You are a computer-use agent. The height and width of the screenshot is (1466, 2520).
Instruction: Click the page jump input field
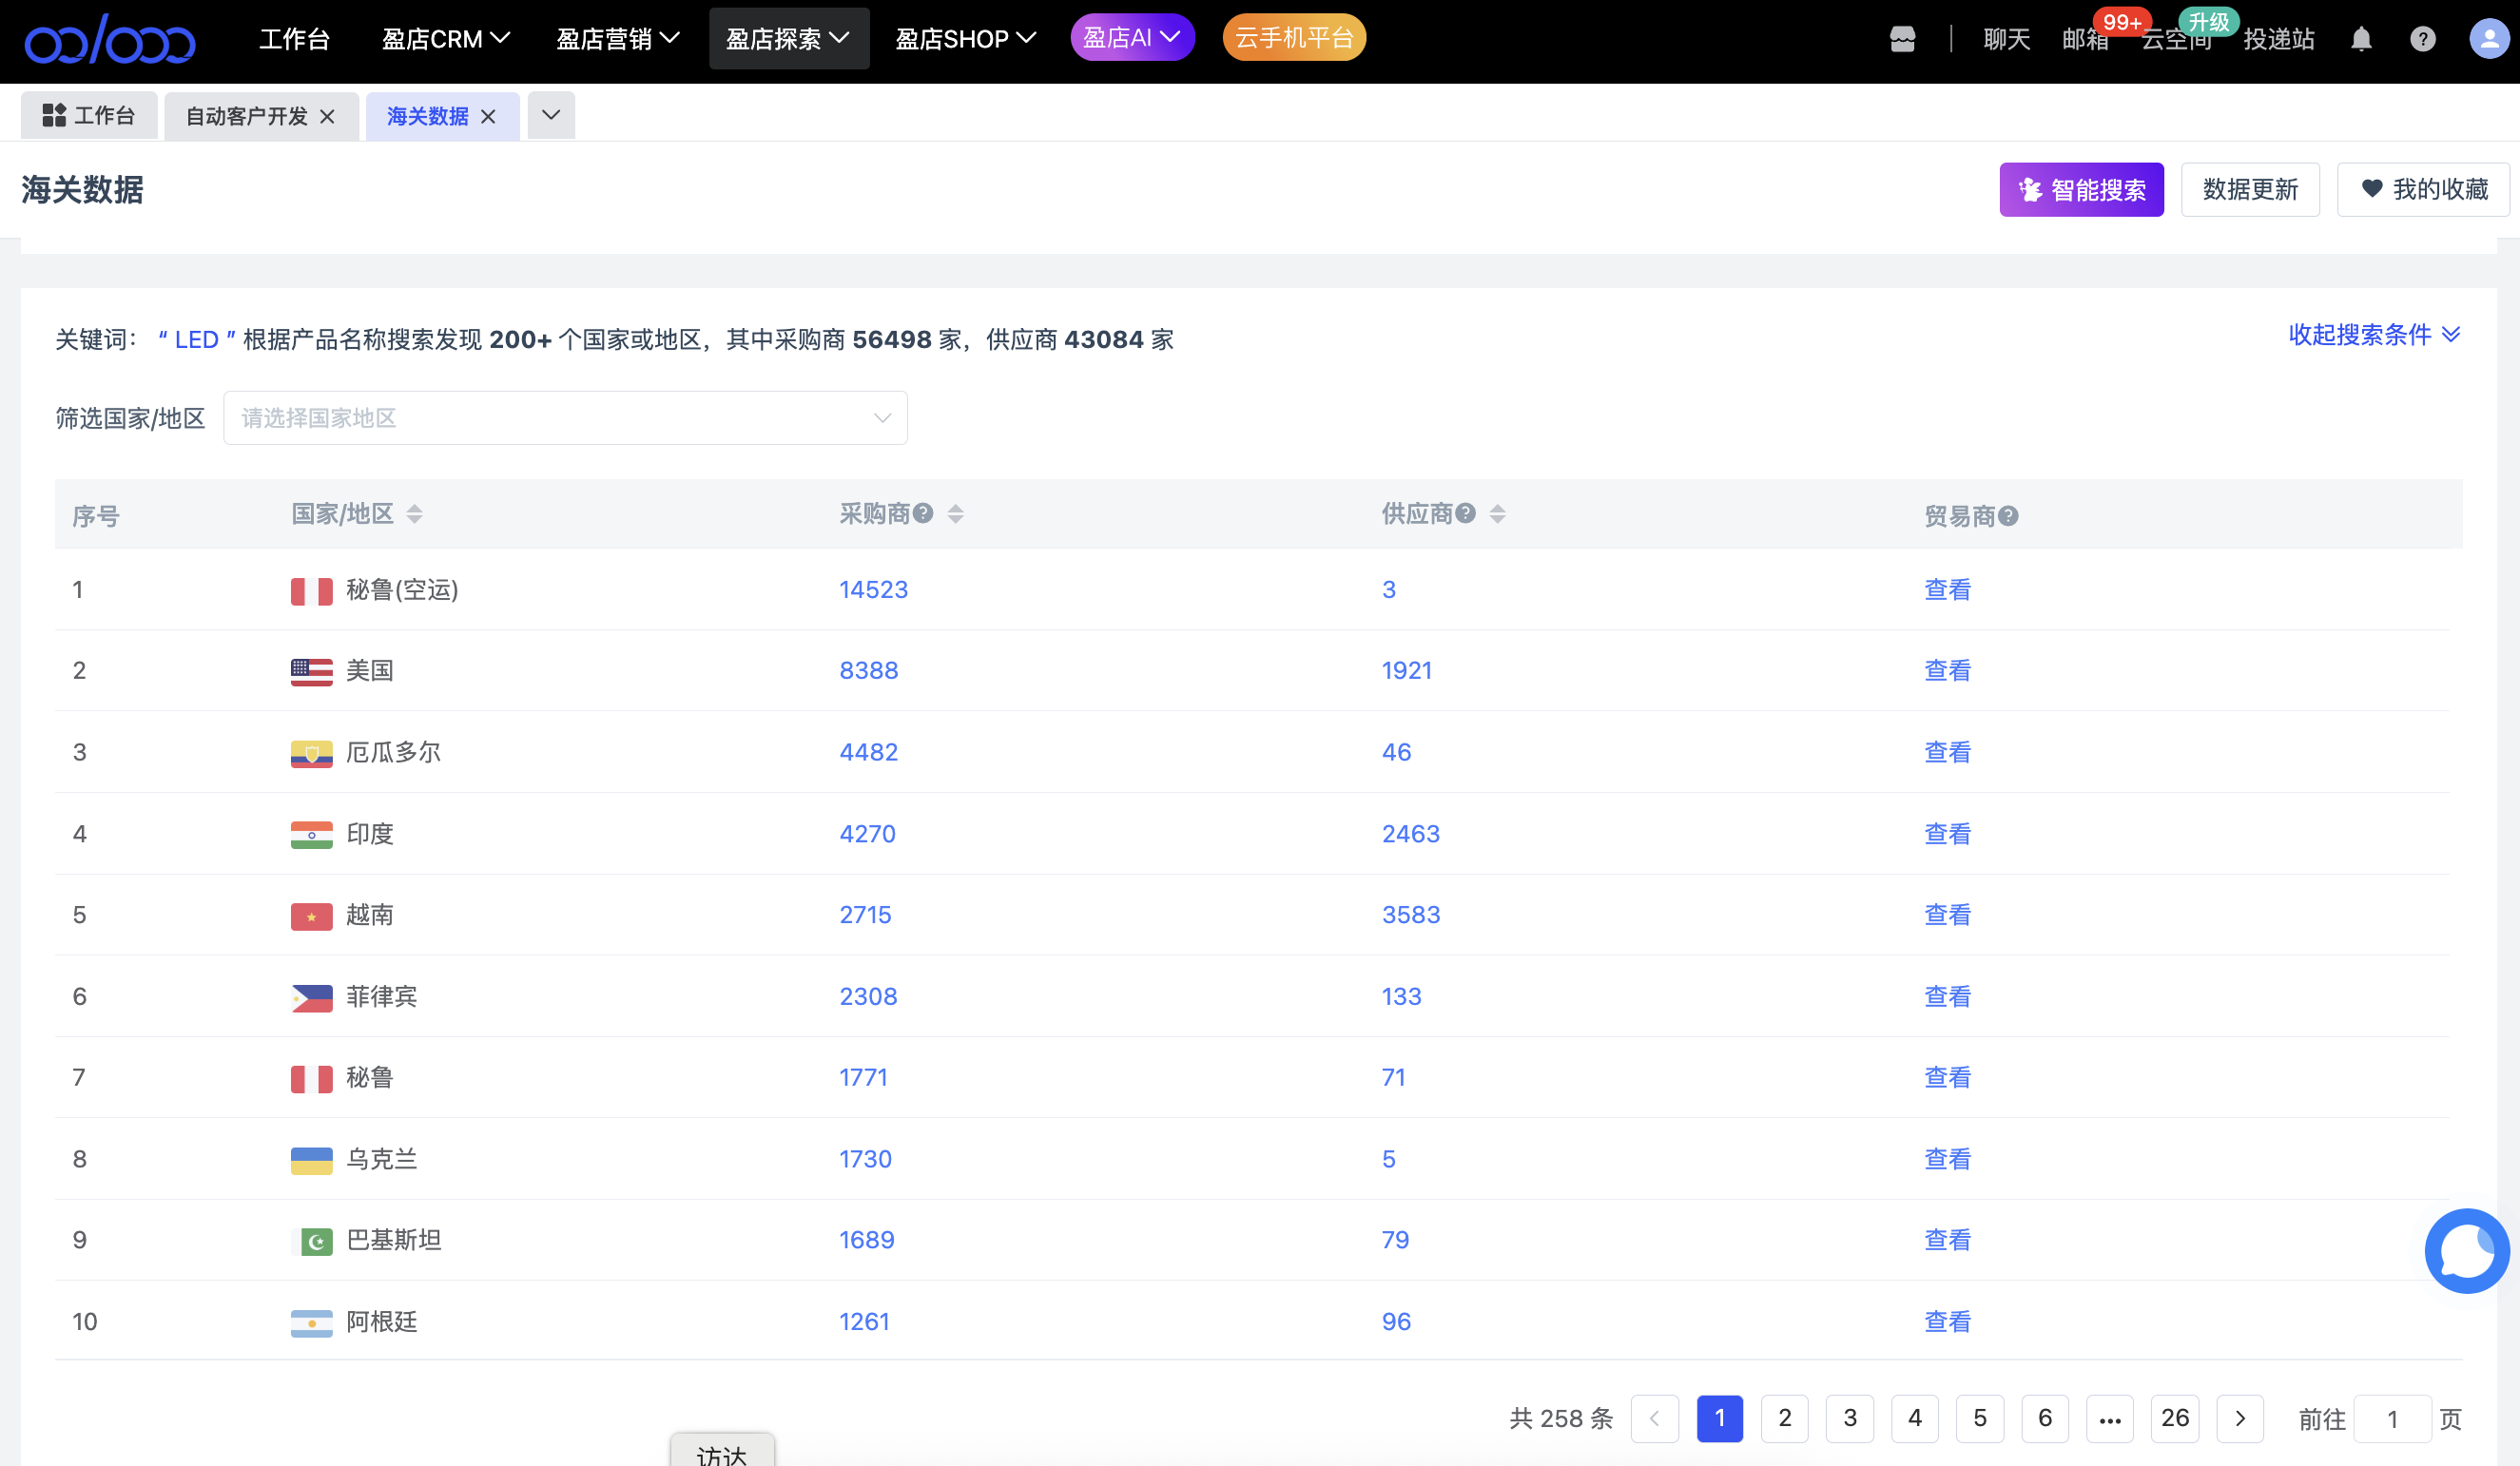(x=2391, y=1418)
